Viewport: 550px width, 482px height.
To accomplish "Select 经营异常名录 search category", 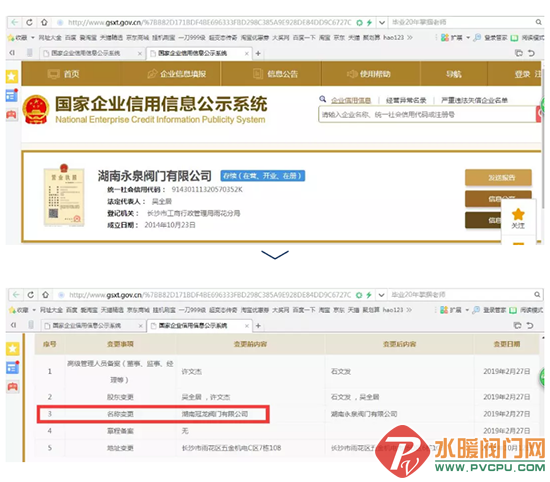I will coord(406,100).
